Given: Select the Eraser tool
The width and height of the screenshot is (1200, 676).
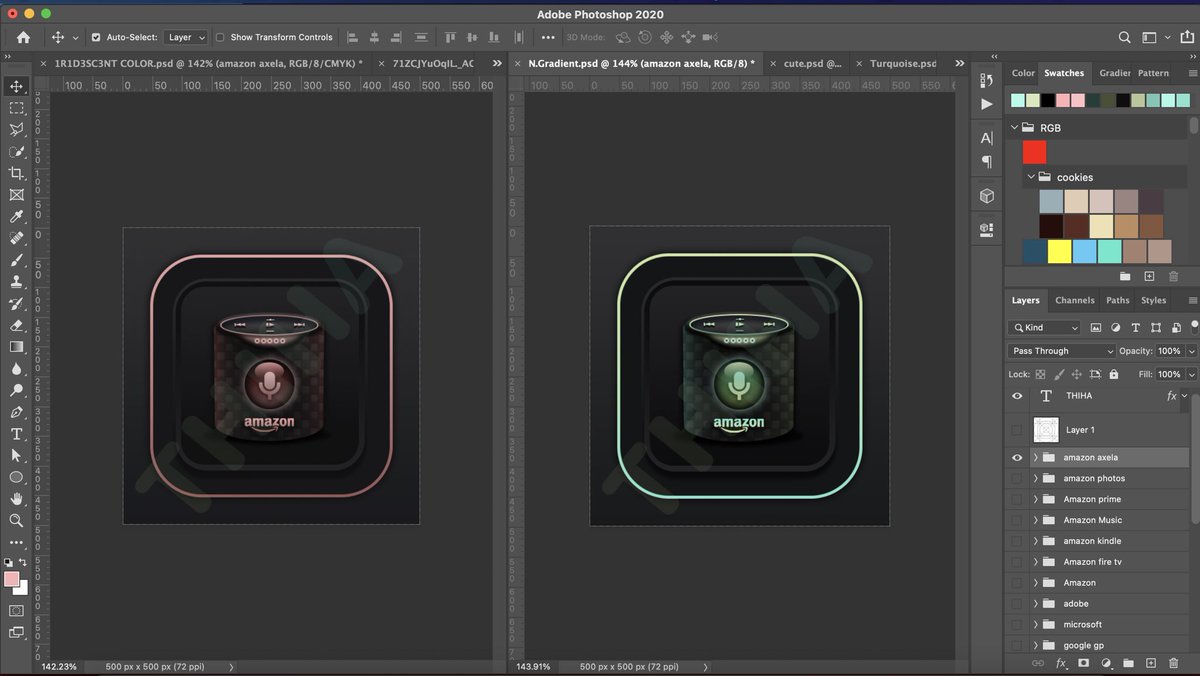Looking at the screenshot, I should point(17,325).
